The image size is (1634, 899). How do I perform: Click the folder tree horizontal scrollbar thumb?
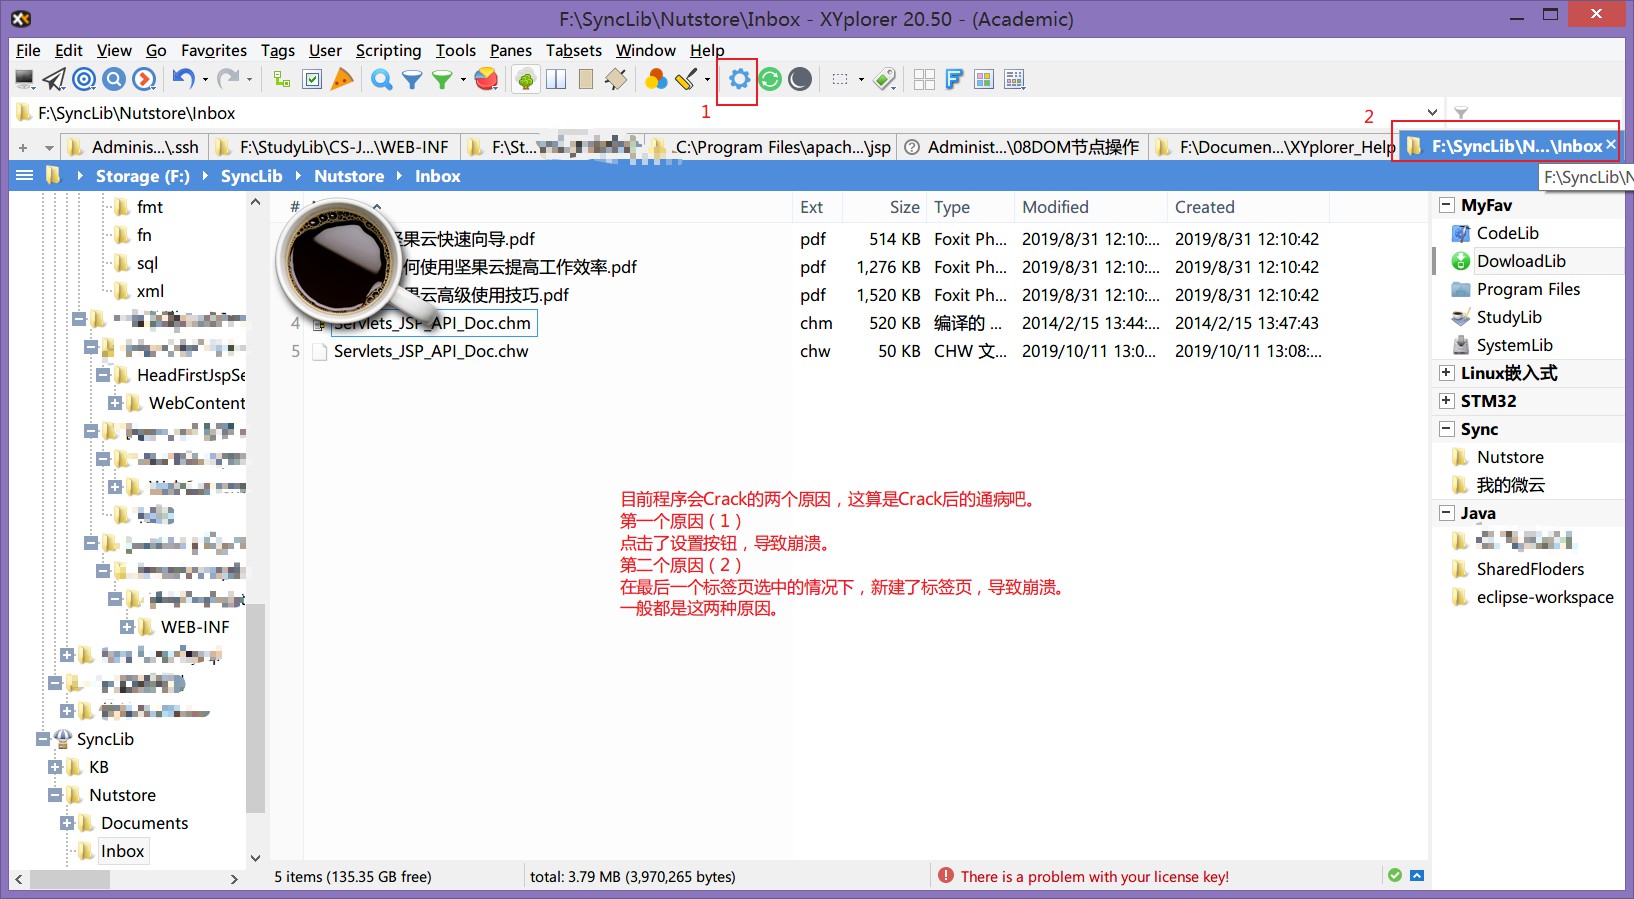(70, 879)
